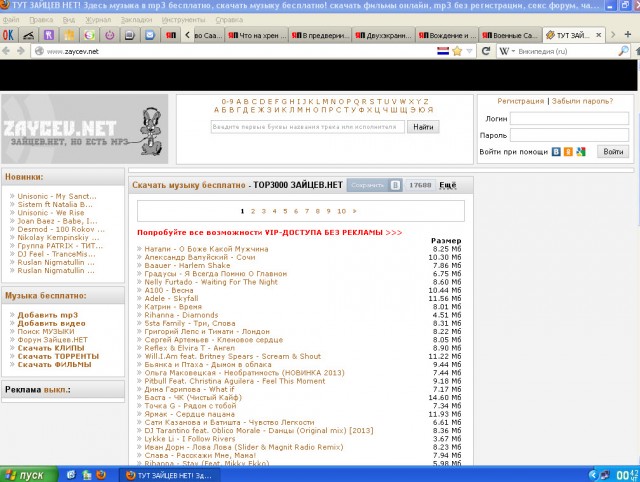The image size is (640, 482).
Task: Open the Odnoklassniki pinned tab
Action: click(x=8, y=36)
